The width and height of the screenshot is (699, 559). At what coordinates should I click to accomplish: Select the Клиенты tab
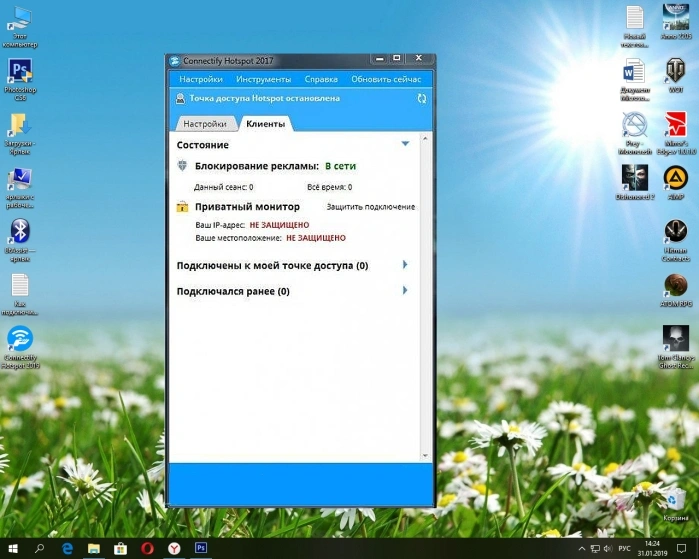(x=266, y=124)
